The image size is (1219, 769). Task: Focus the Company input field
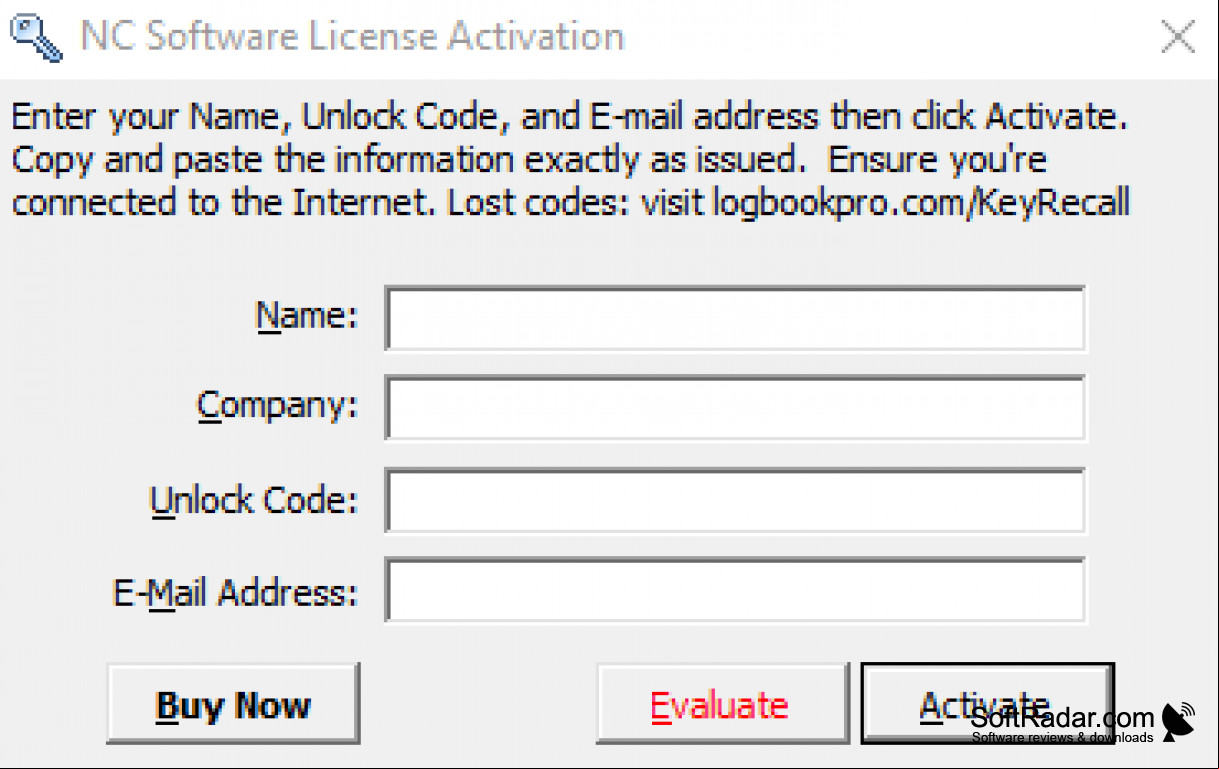735,407
